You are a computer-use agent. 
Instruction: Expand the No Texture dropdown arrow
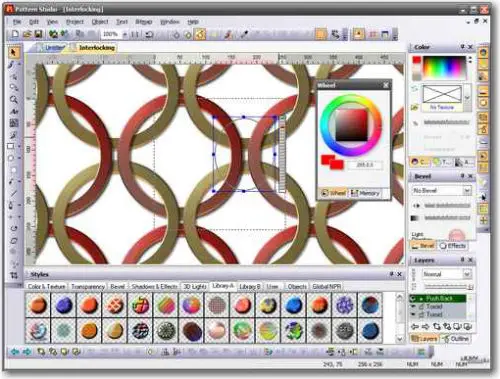(x=467, y=98)
